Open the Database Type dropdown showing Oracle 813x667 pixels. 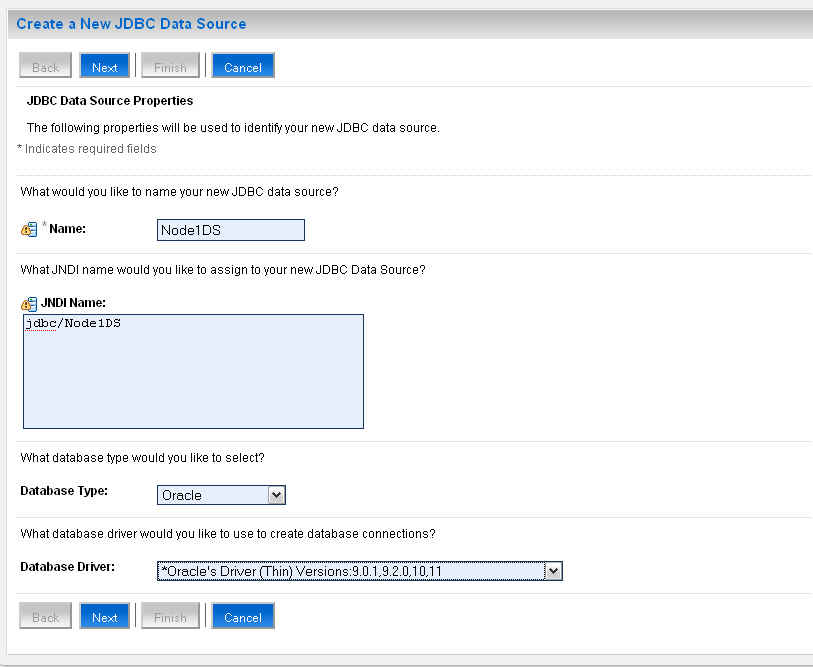coord(222,495)
